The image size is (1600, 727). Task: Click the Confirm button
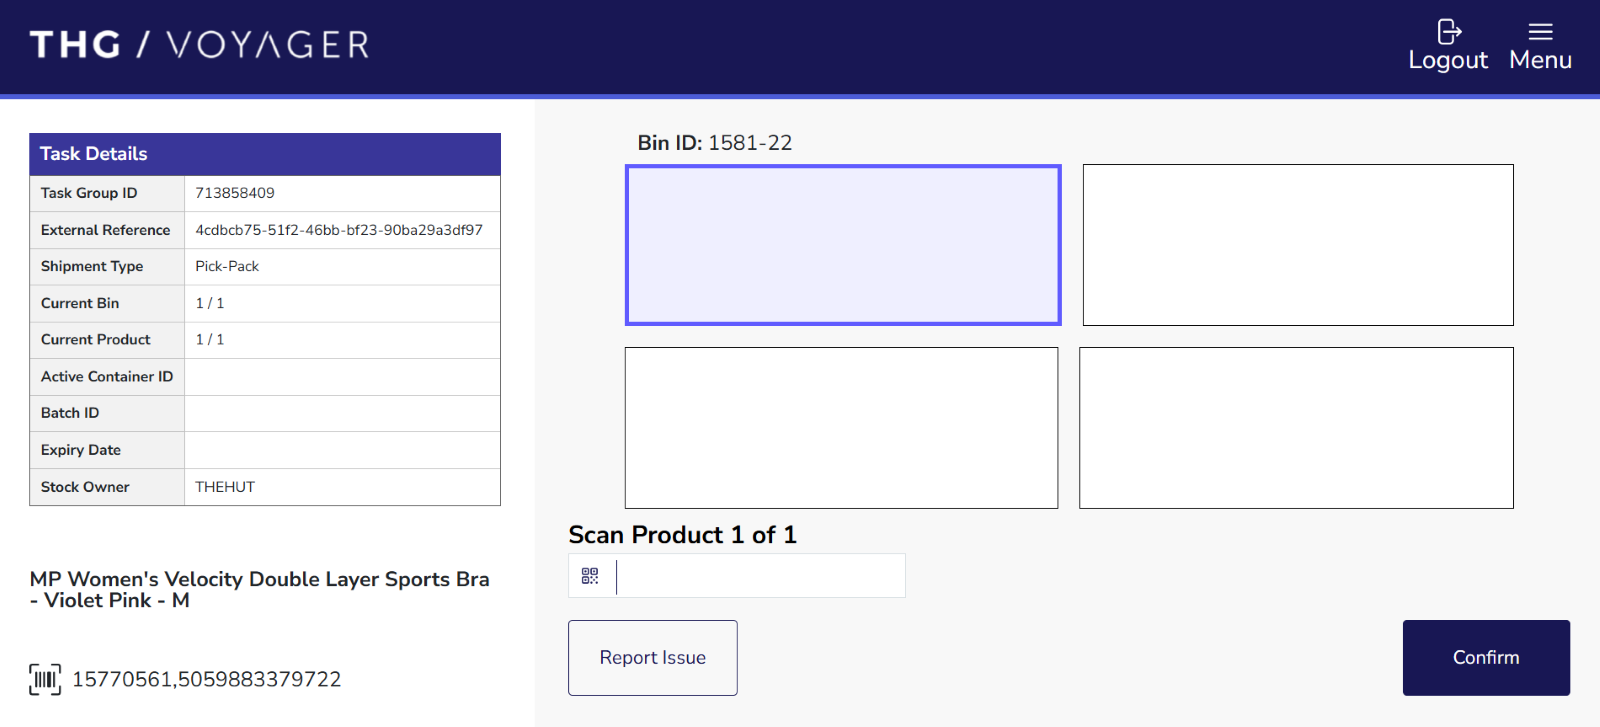(x=1486, y=658)
